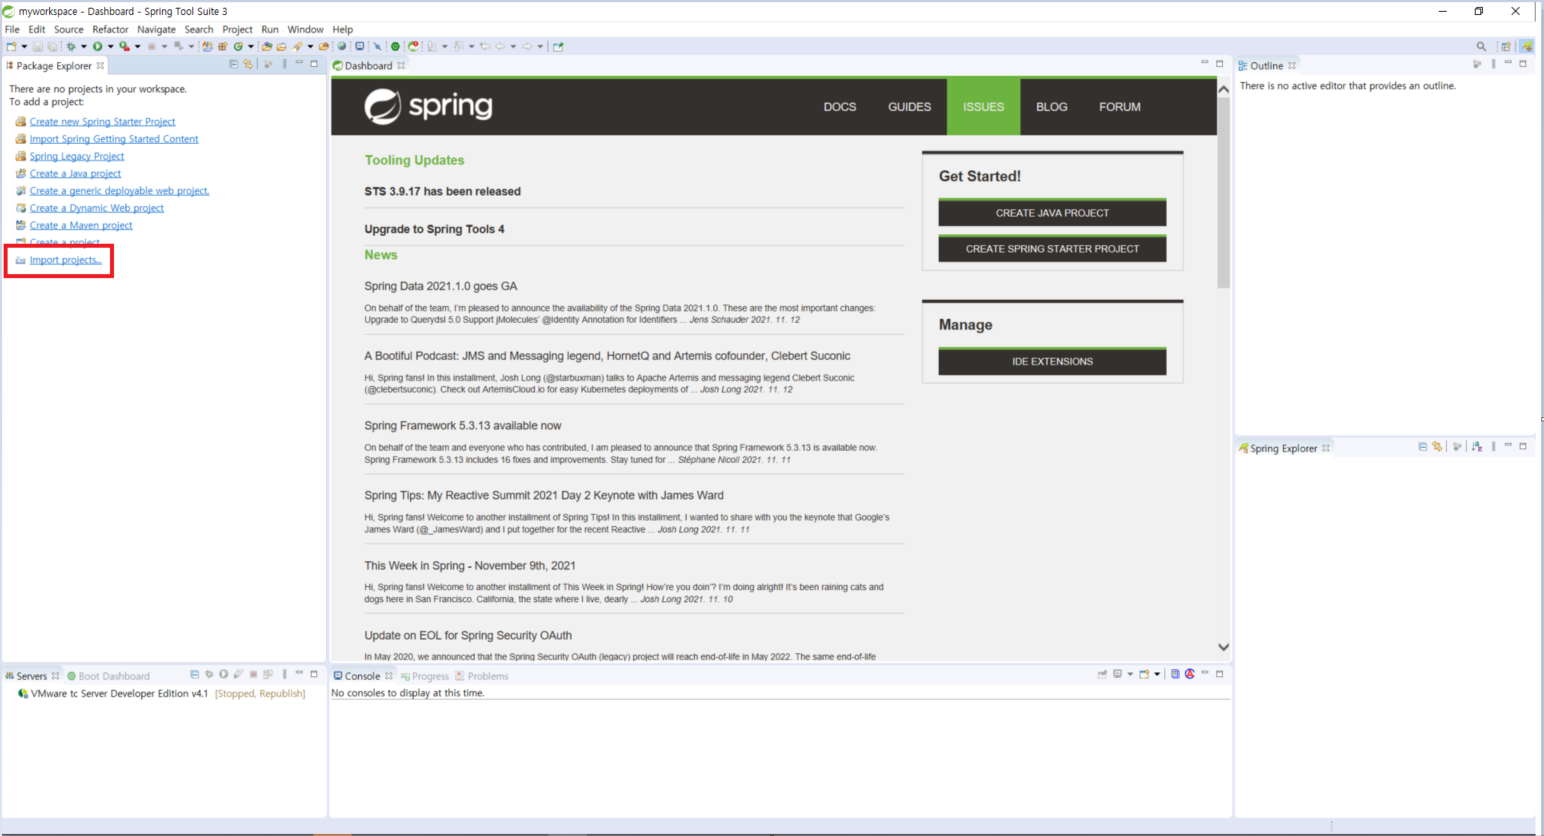Open the Navigate menu
1544x836 pixels.
click(156, 29)
